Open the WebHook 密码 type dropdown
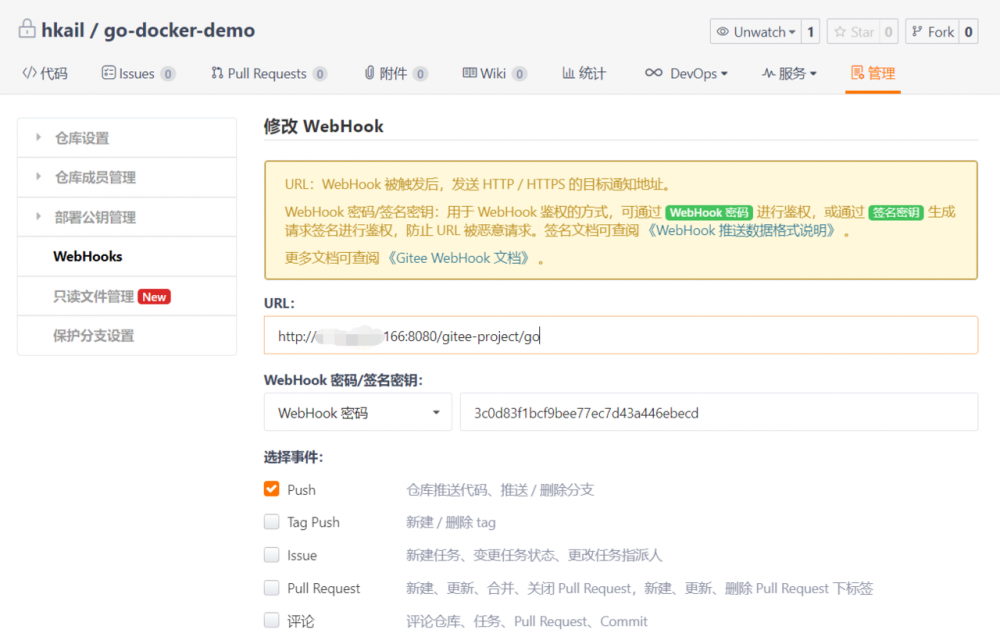The height and width of the screenshot is (640, 1000). coord(357,412)
